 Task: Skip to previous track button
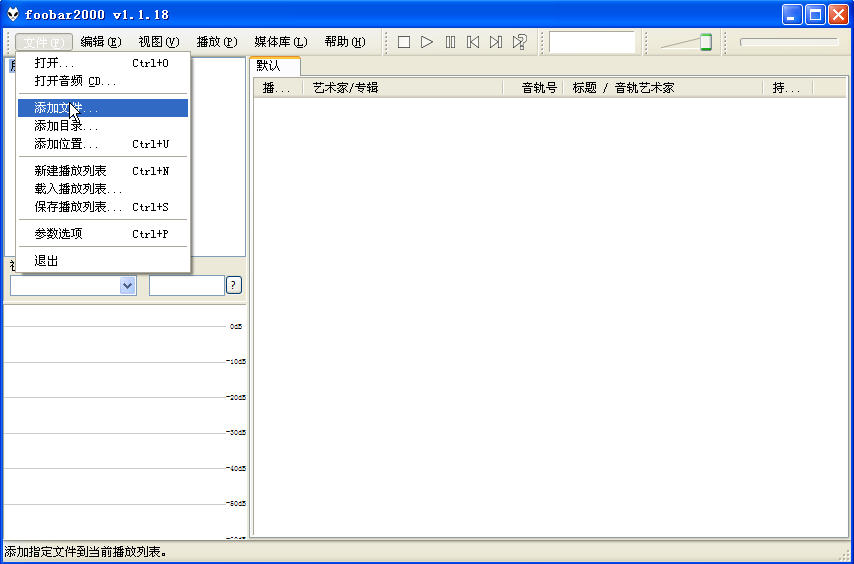(x=473, y=42)
